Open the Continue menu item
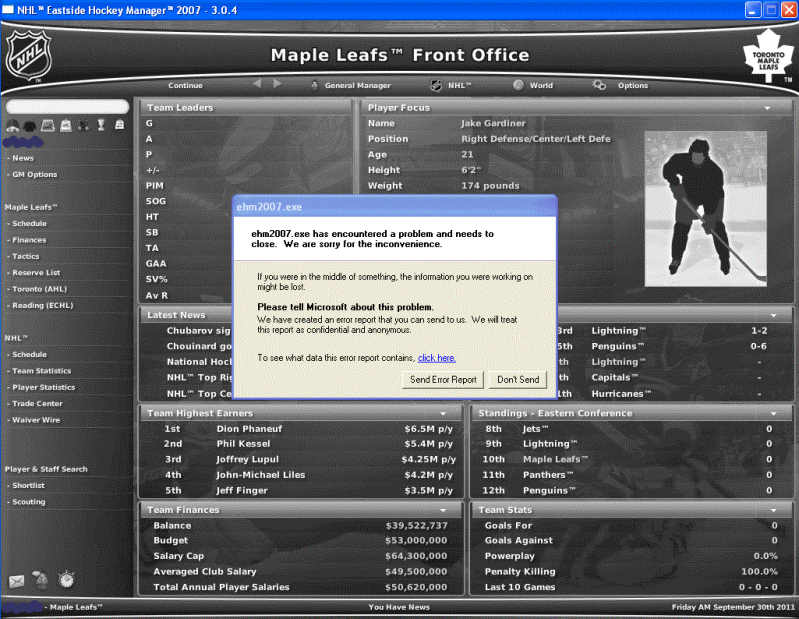 [185, 86]
